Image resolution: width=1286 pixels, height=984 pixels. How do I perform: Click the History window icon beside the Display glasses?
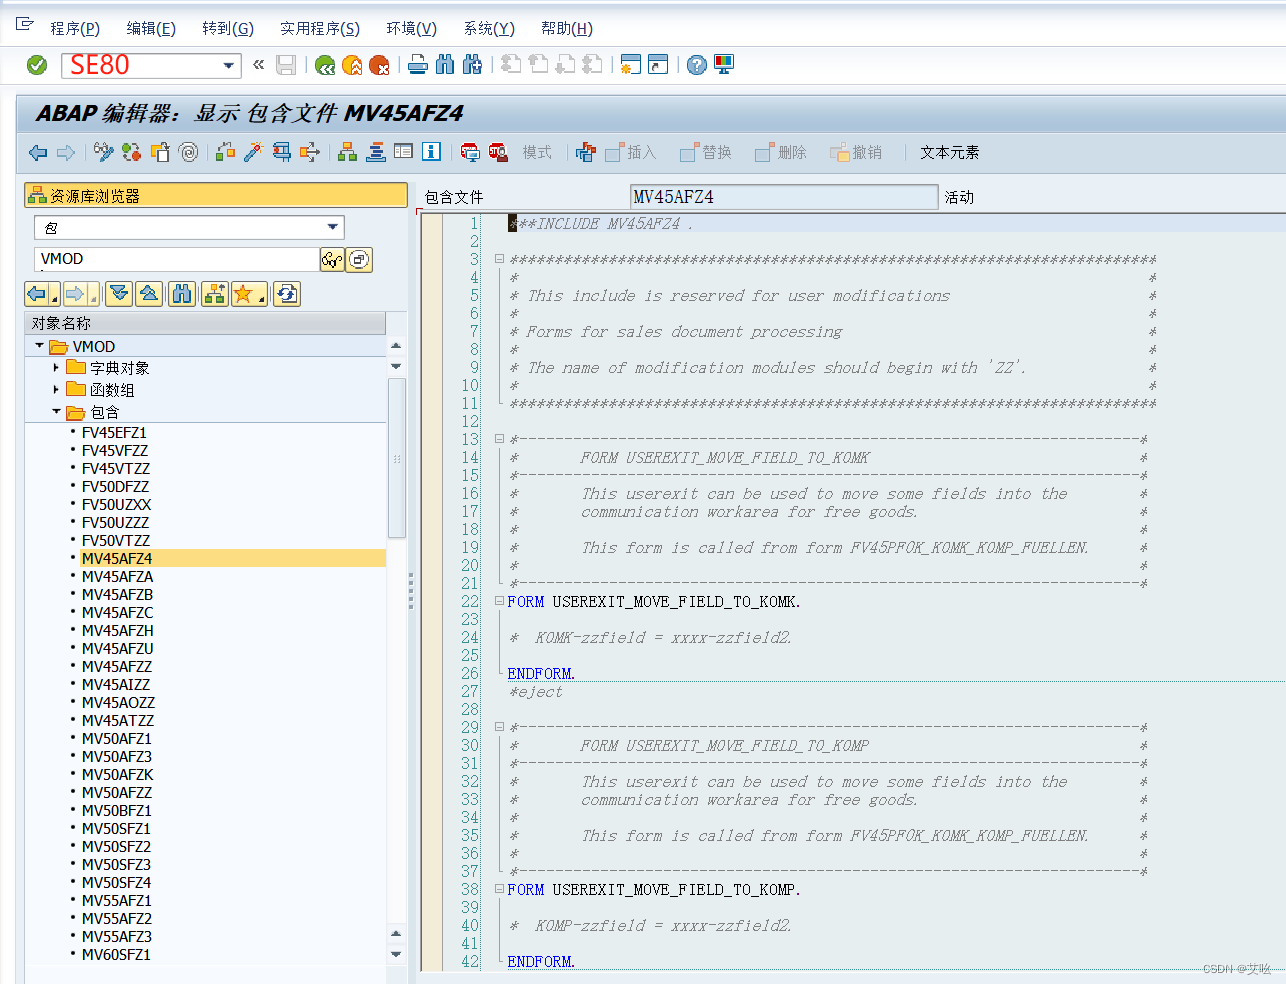point(360,260)
